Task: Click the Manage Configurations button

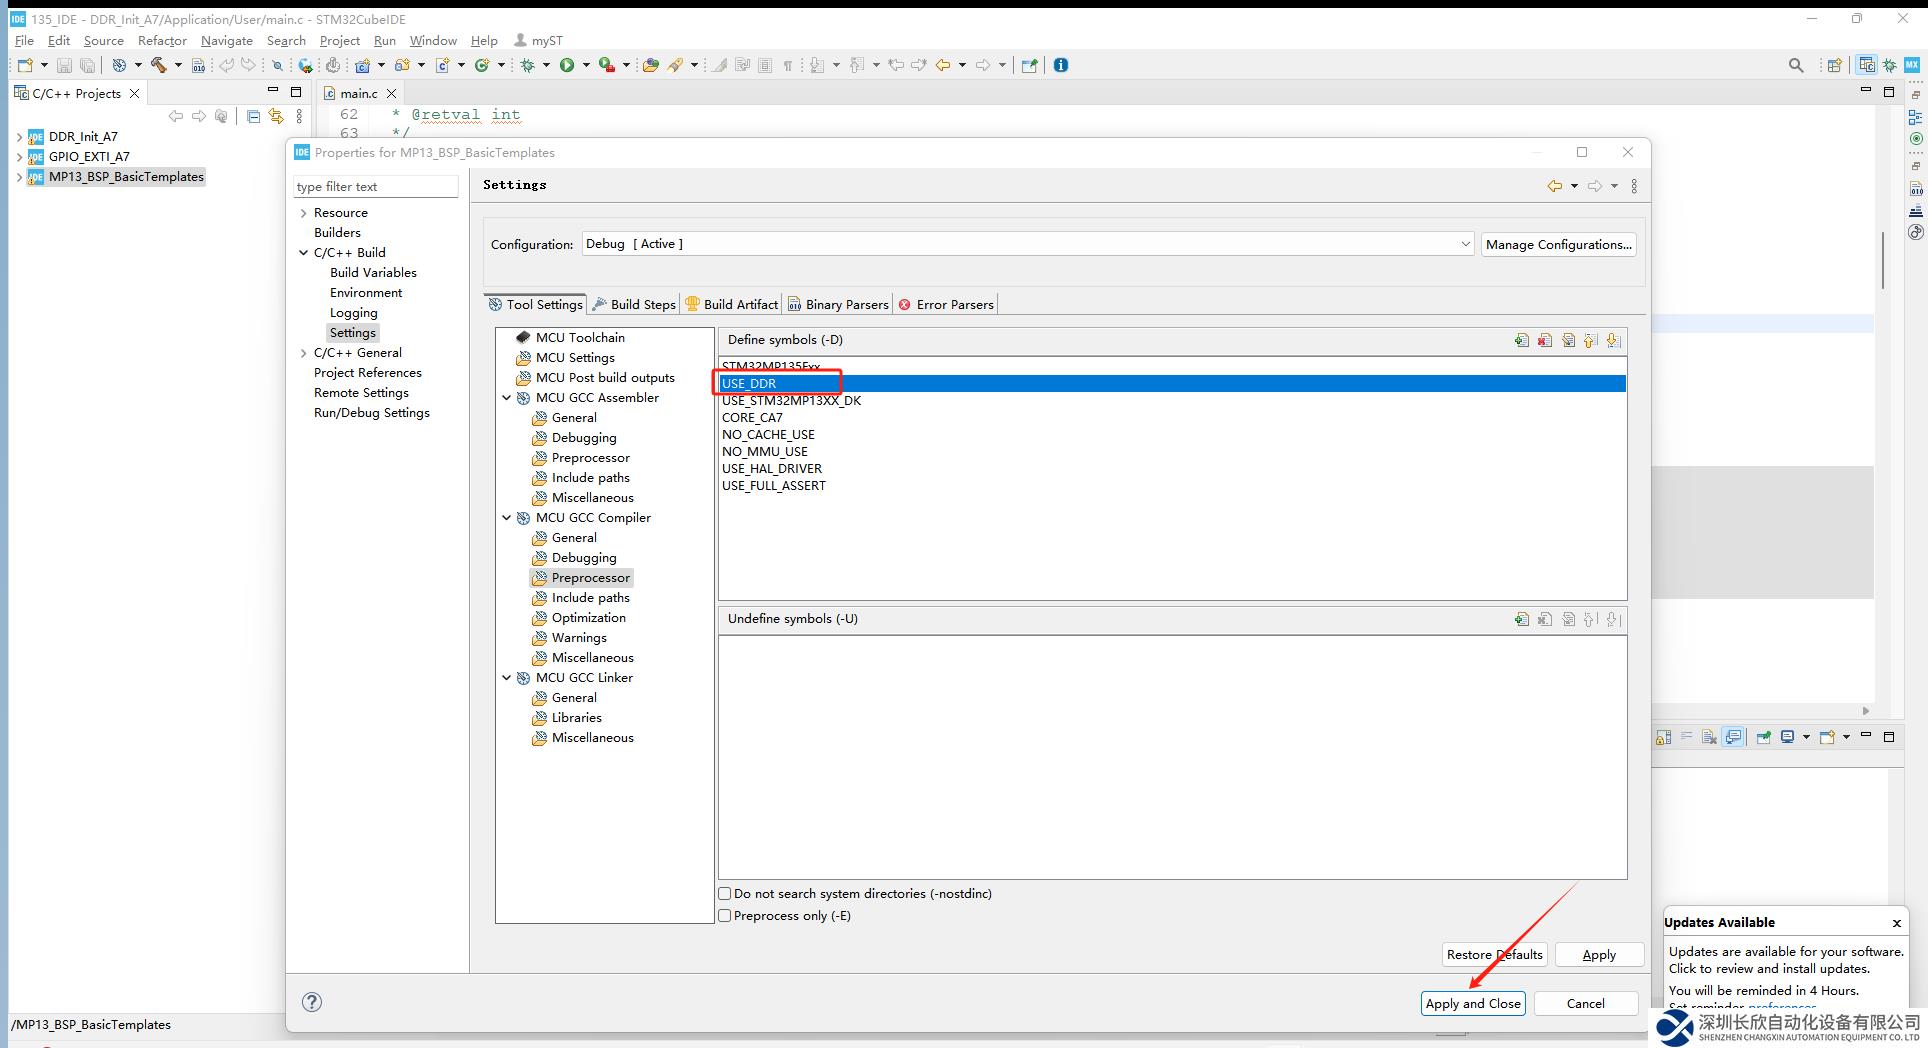Action: pyautogui.click(x=1558, y=244)
